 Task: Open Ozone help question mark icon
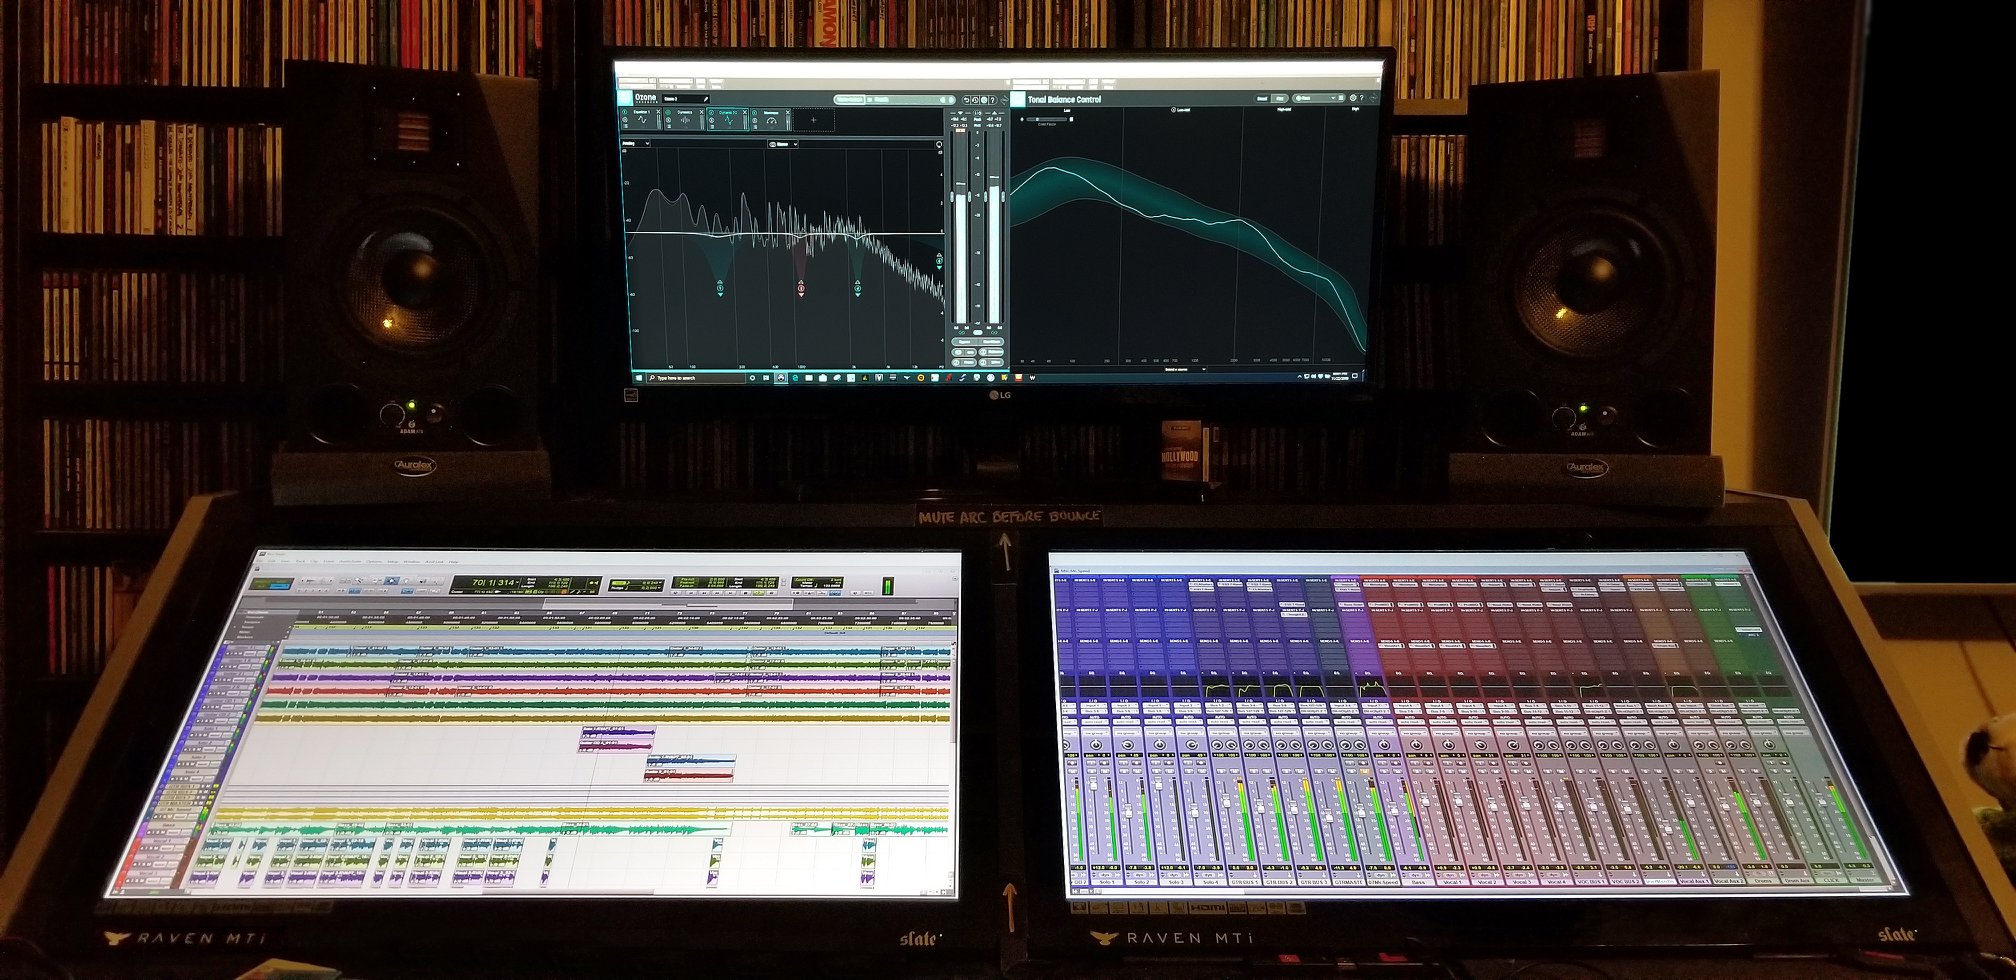992,100
